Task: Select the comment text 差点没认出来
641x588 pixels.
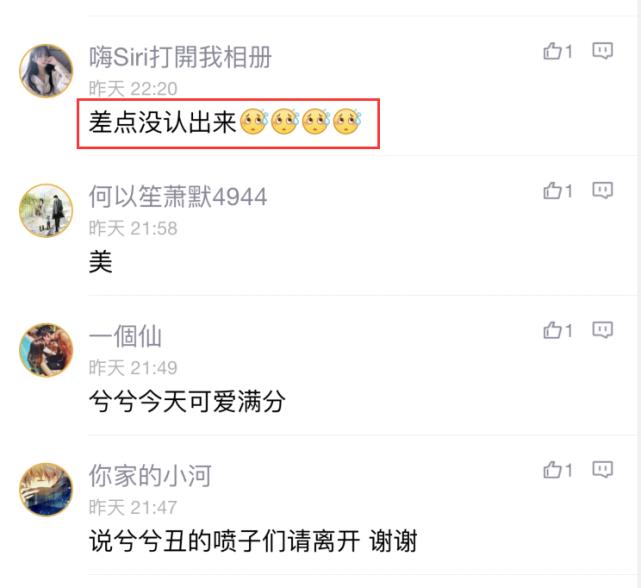Action: coord(163,122)
